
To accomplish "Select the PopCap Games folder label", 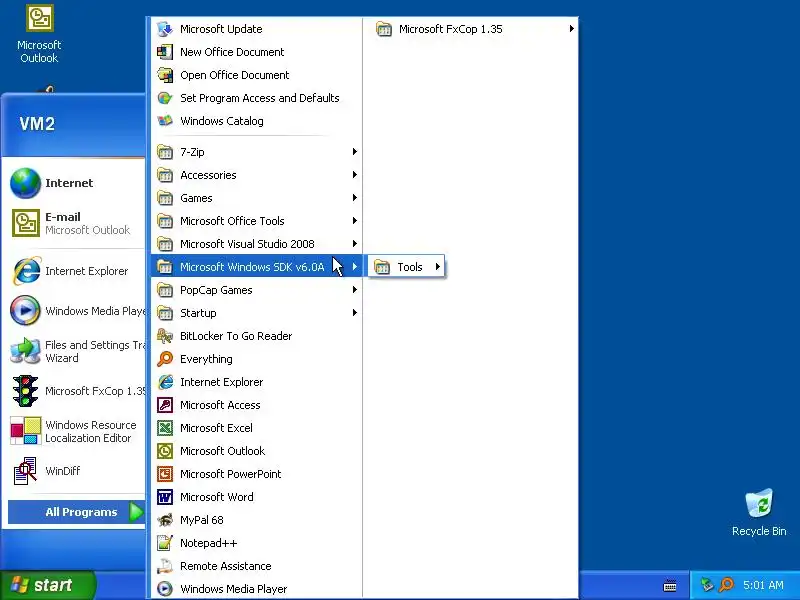I will [x=216, y=290].
